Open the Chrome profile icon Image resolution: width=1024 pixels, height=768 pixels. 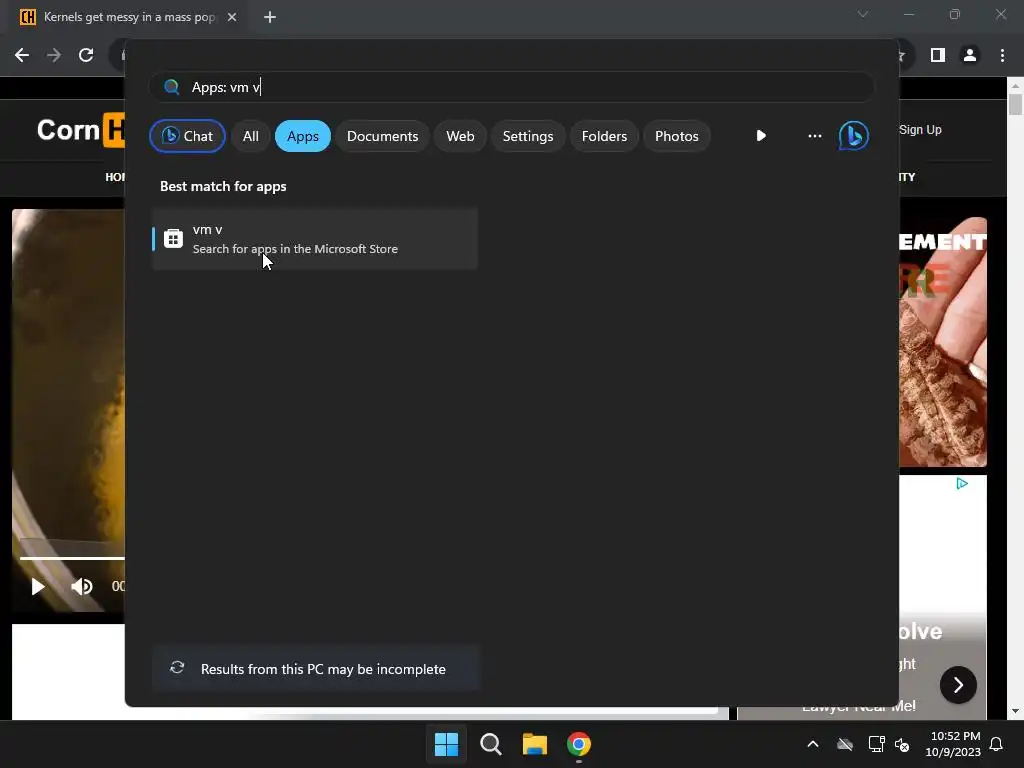pyautogui.click(x=970, y=55)
